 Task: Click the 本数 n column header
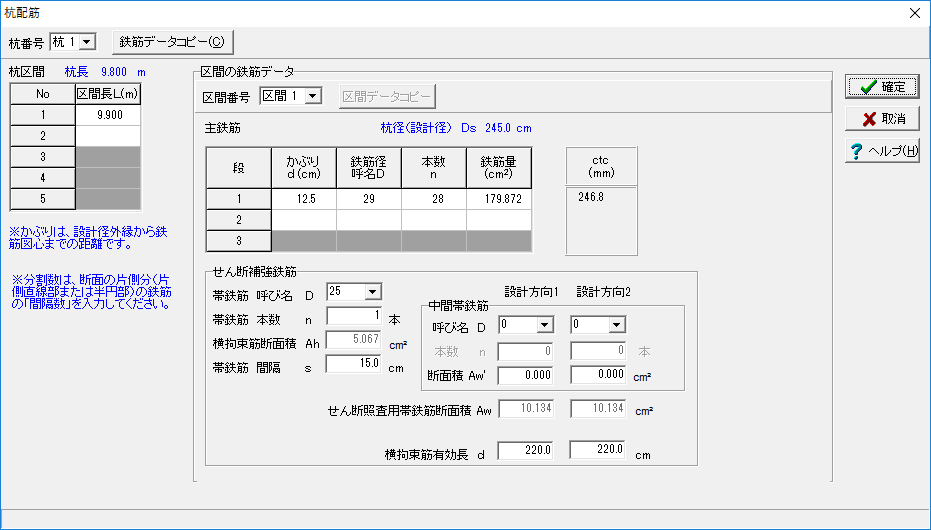click(x=434, y=168)
